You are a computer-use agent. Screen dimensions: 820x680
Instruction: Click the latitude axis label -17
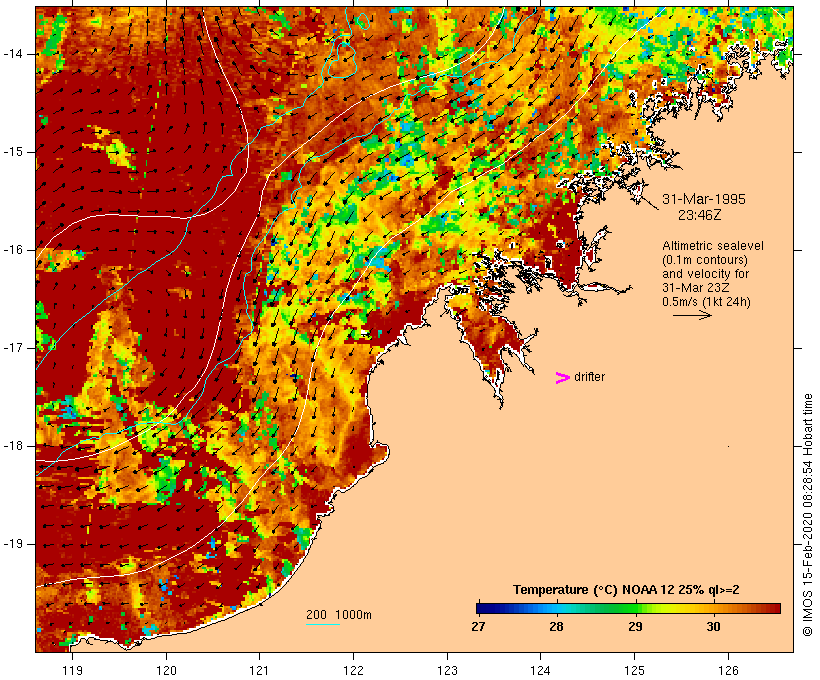[13, 348]
